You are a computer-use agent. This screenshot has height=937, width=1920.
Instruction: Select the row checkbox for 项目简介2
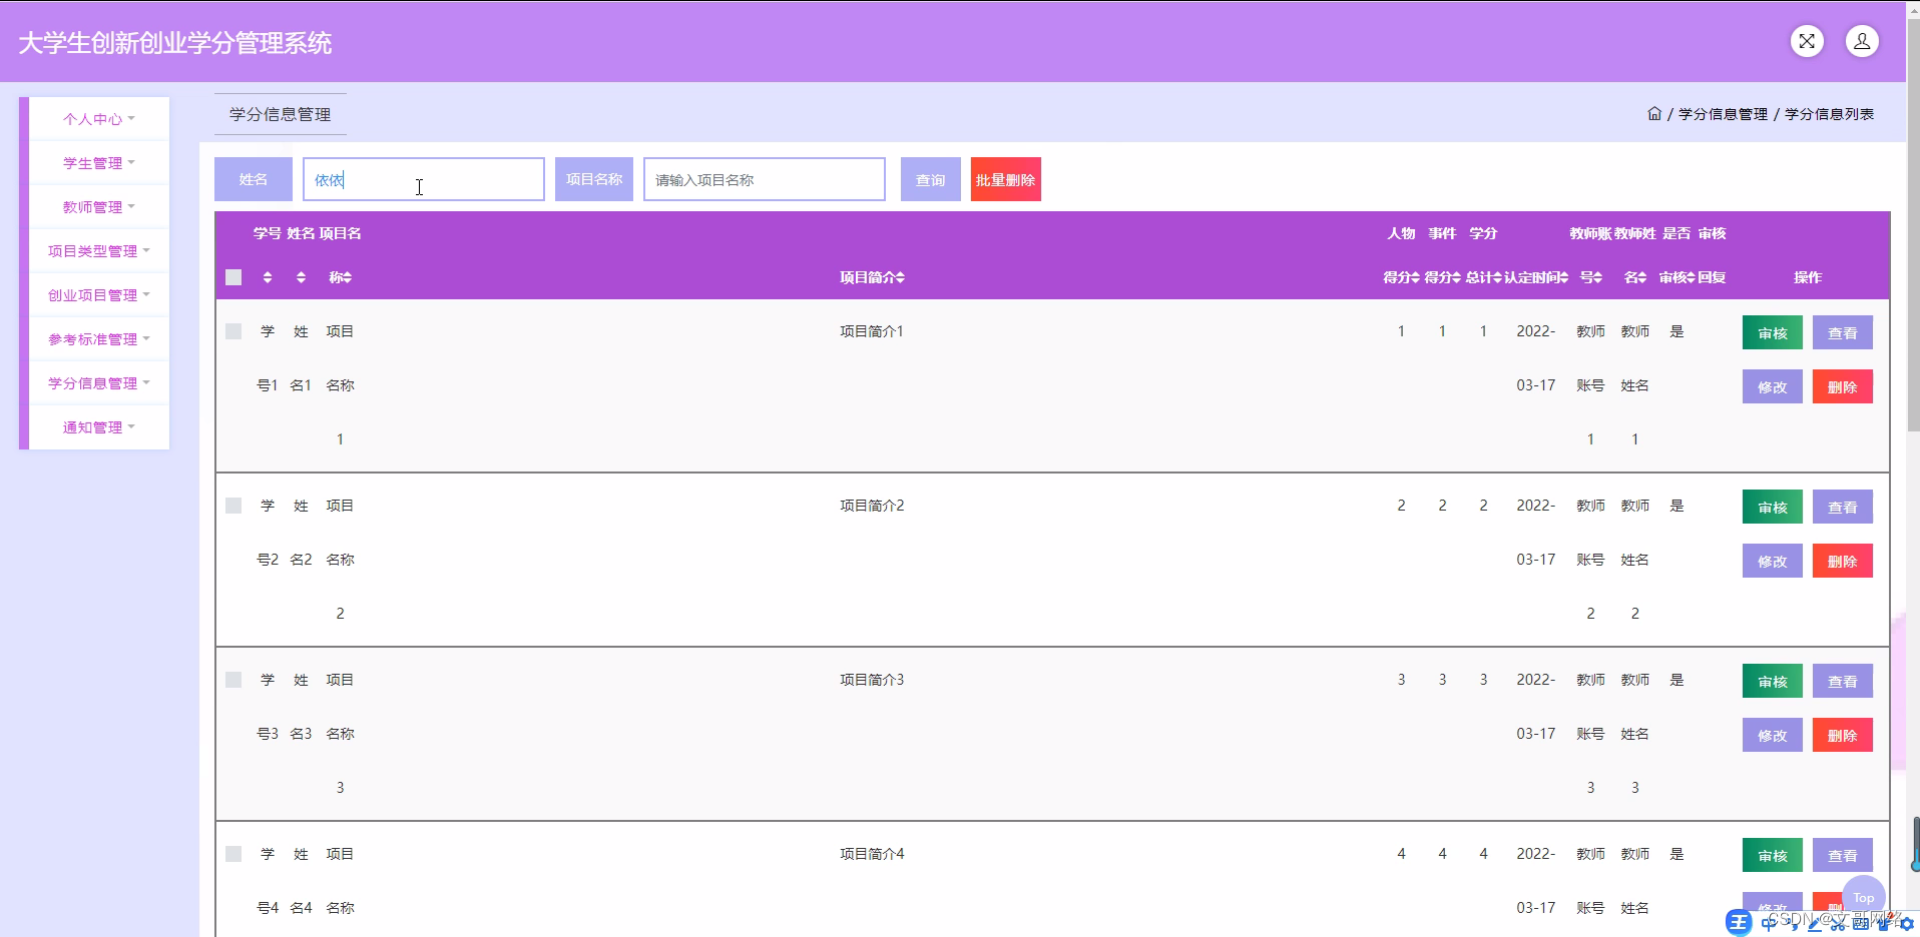tap(234, 505)
